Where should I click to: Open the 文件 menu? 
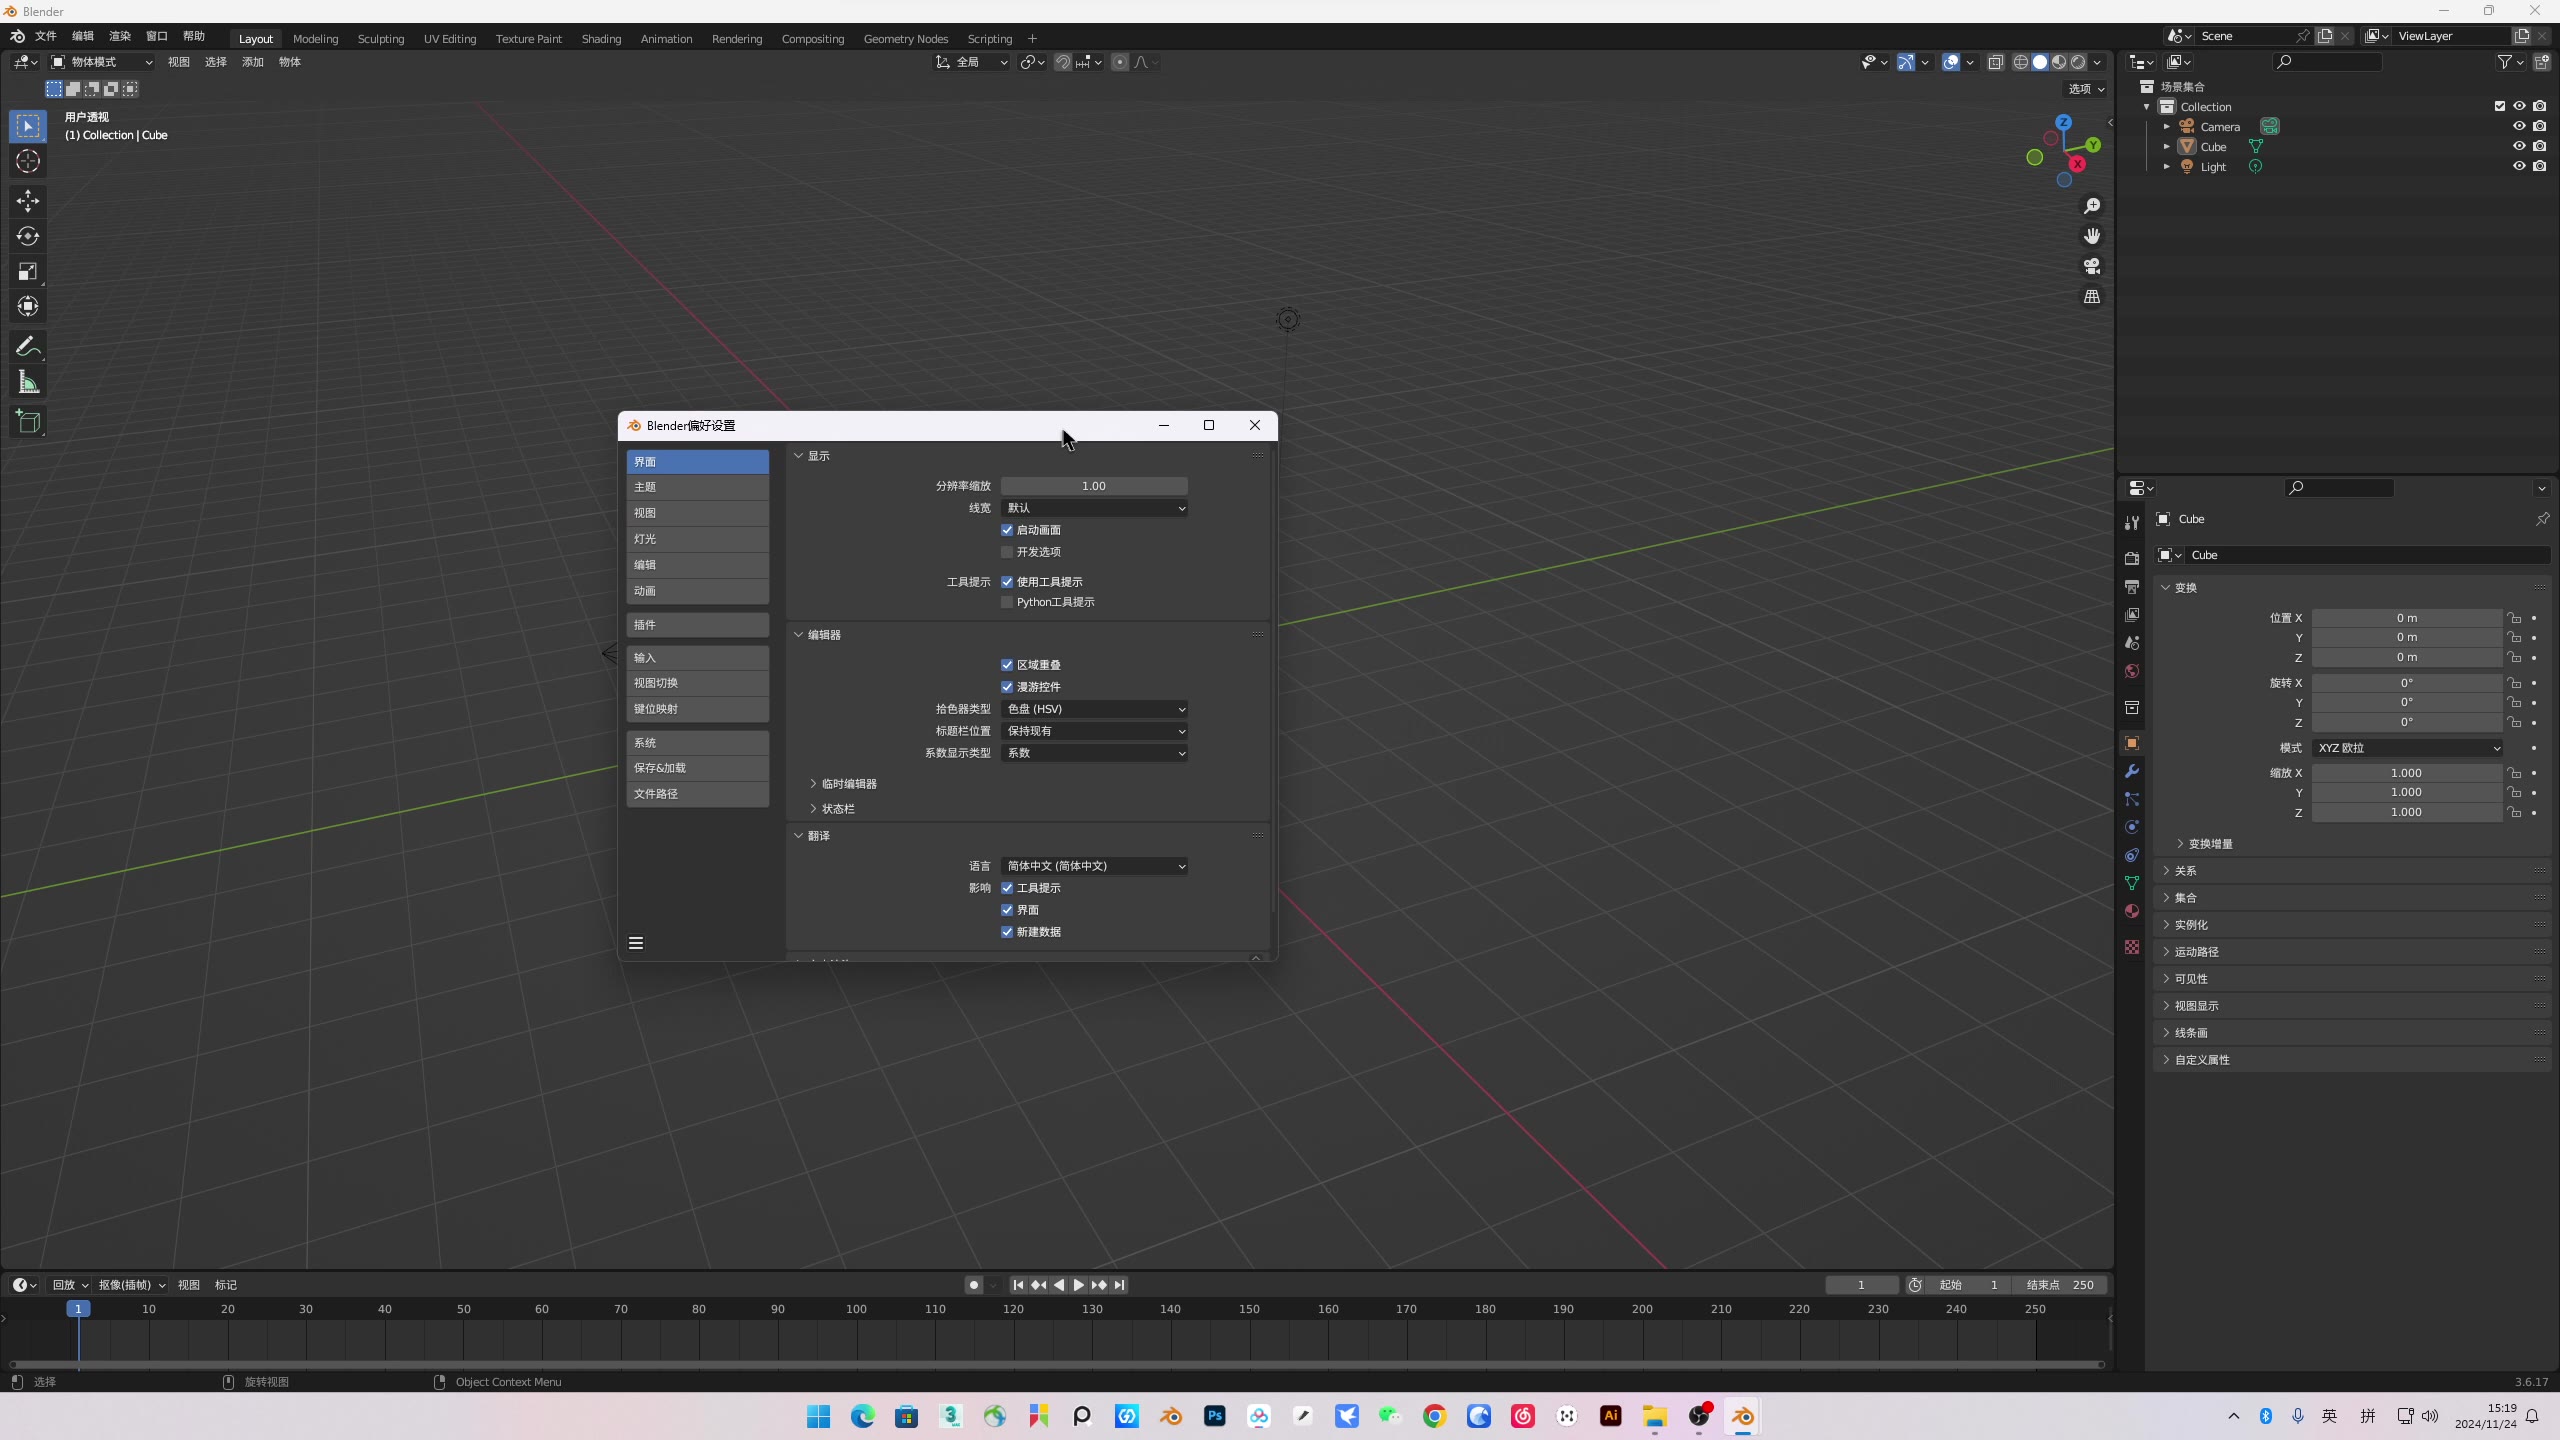point(46,36)
